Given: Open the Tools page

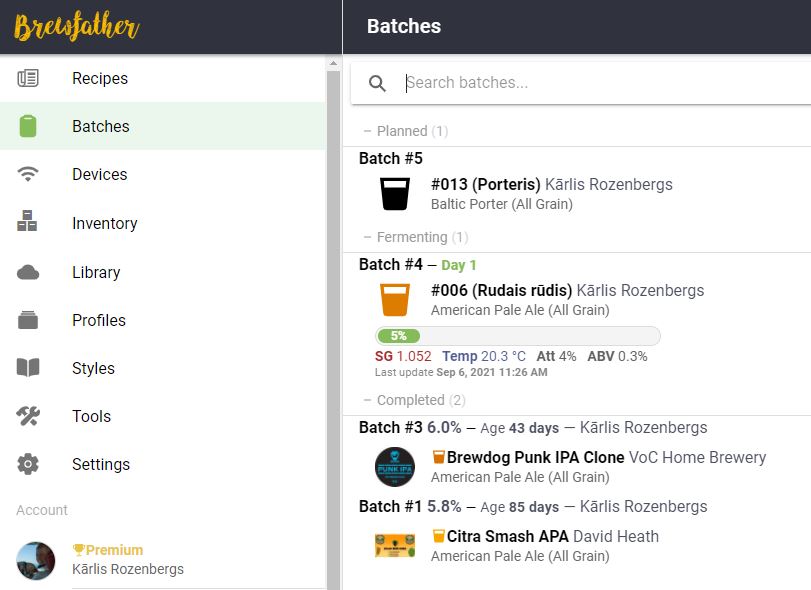Looking at the screenshot, I should [163, 416].
